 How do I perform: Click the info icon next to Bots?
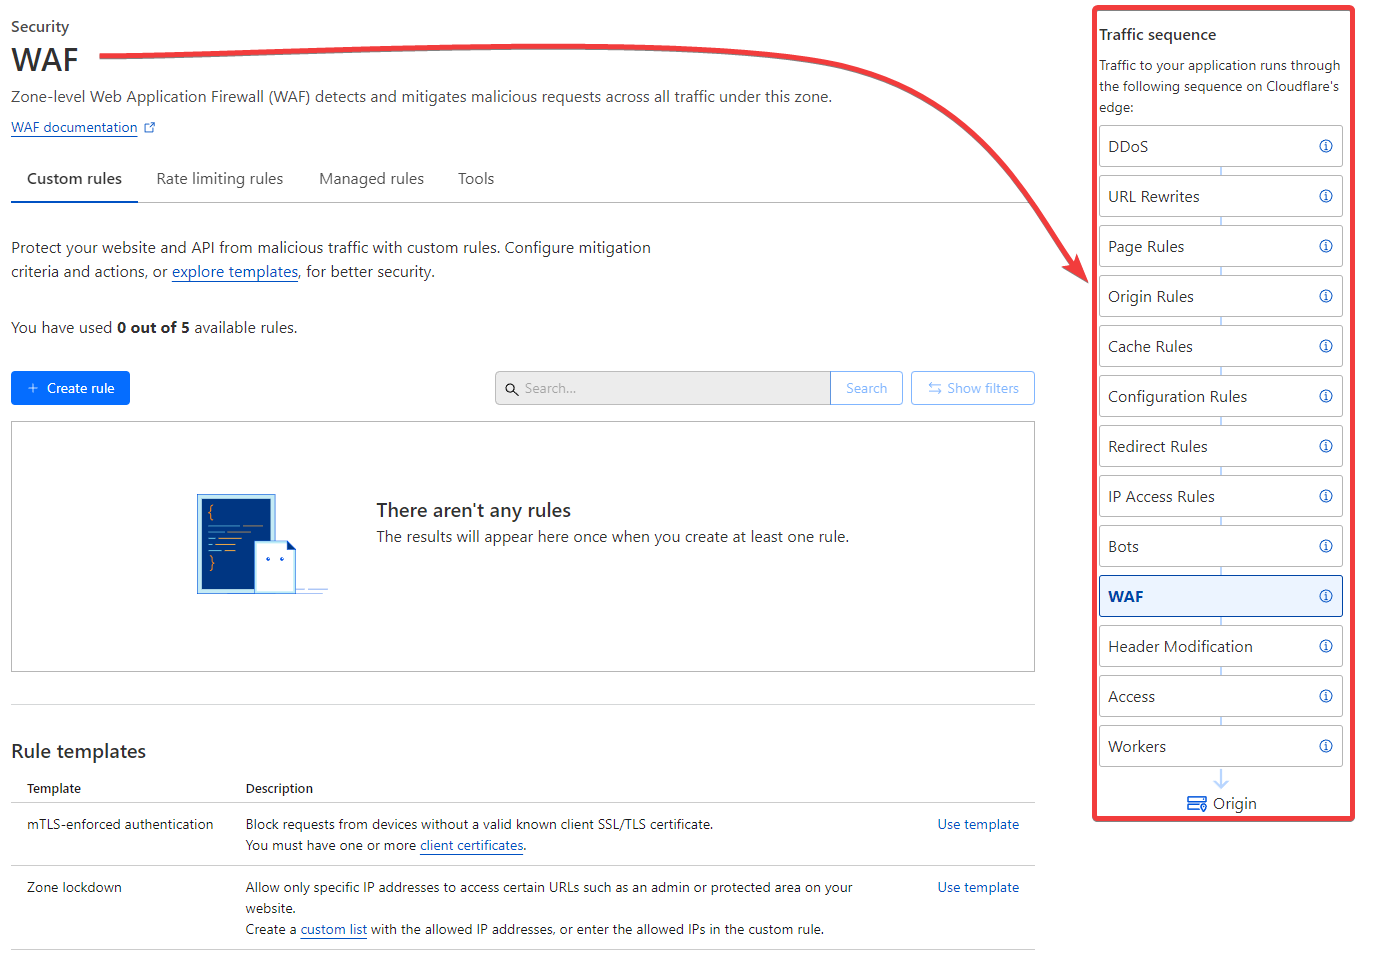(1326, 546)
